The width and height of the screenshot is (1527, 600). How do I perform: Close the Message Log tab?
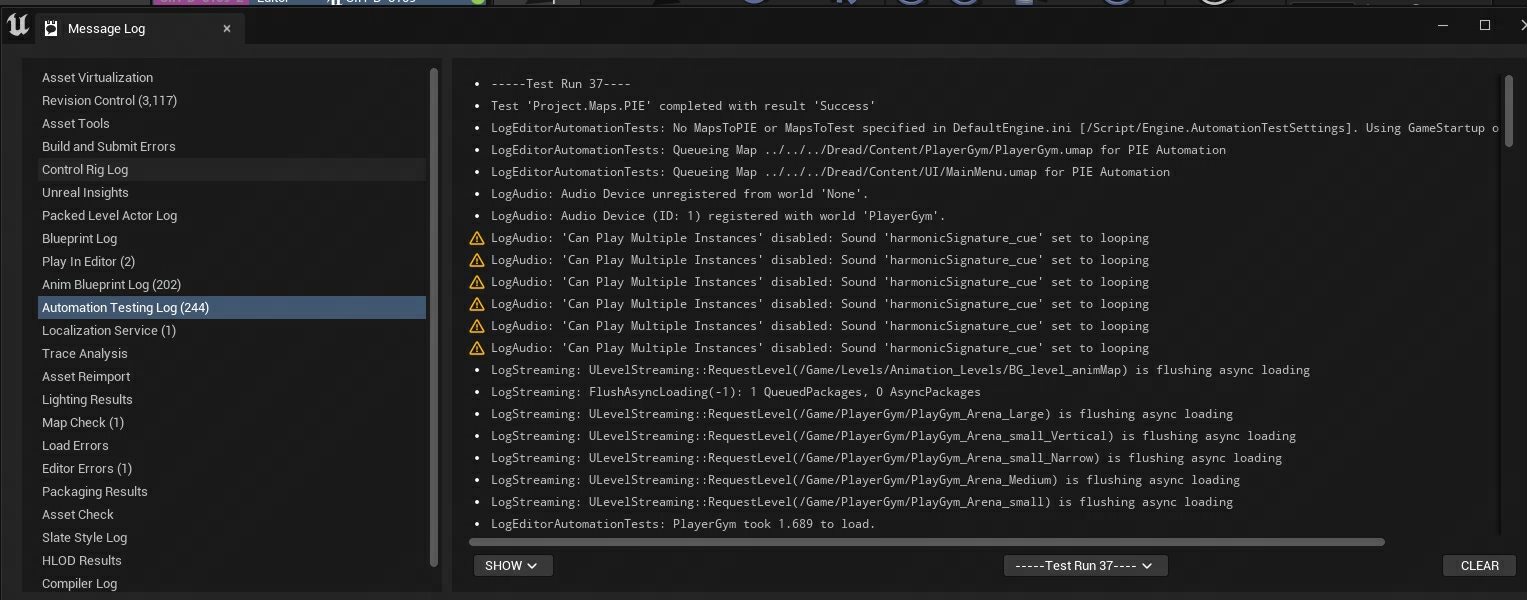[227, 28]
